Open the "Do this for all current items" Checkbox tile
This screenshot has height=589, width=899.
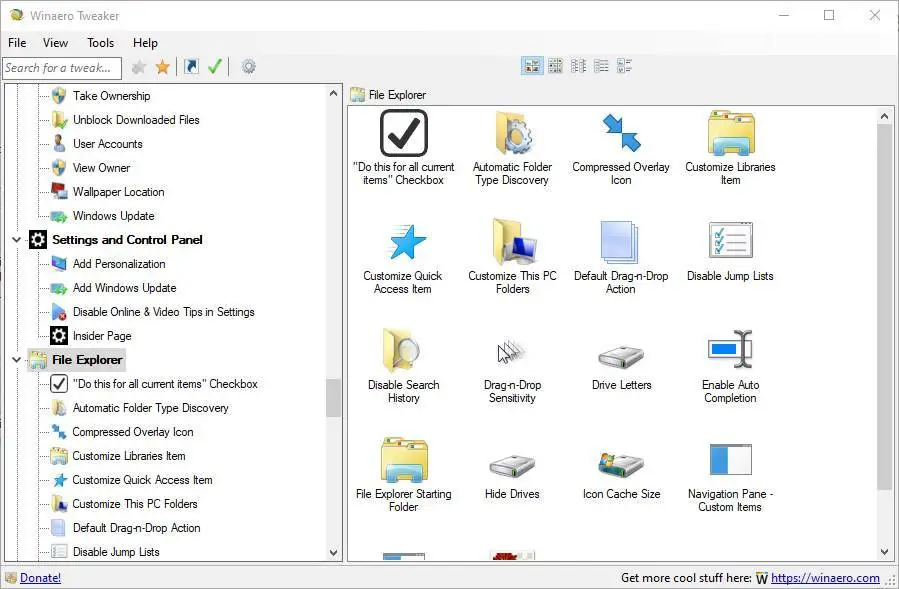404,148
